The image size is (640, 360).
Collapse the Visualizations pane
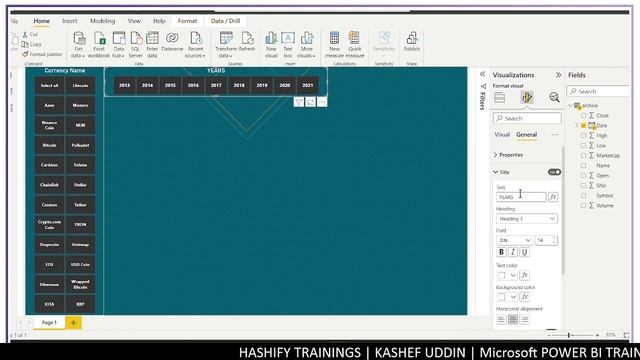[558, 75]
